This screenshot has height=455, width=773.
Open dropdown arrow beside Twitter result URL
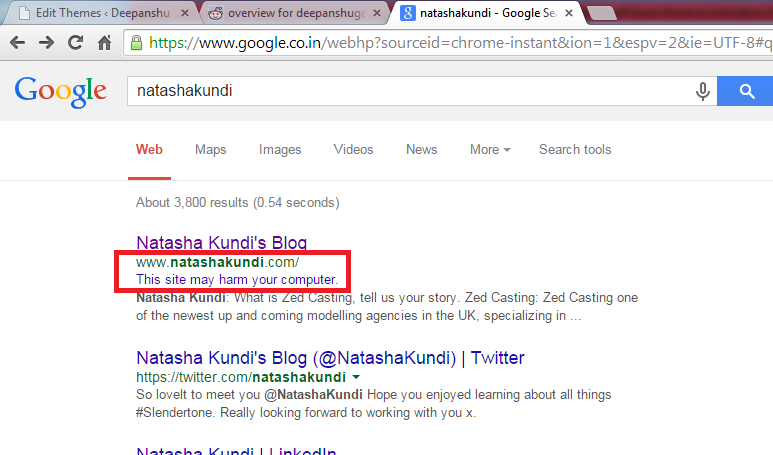tap(356, 377)
